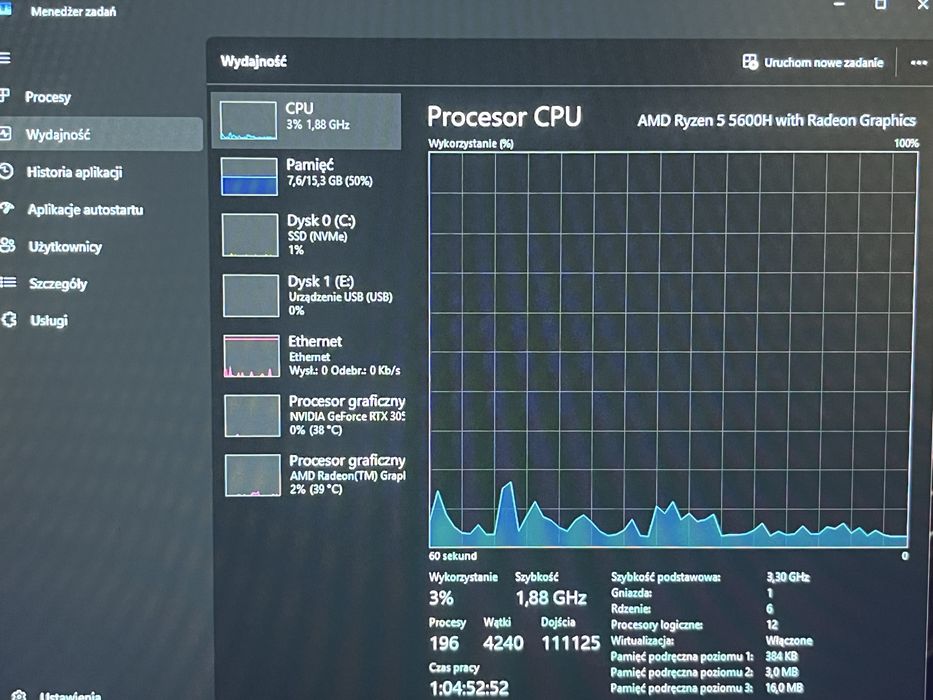Open the three-dots more options menu
Screen dimensions: 933x700
click(918, 62)
